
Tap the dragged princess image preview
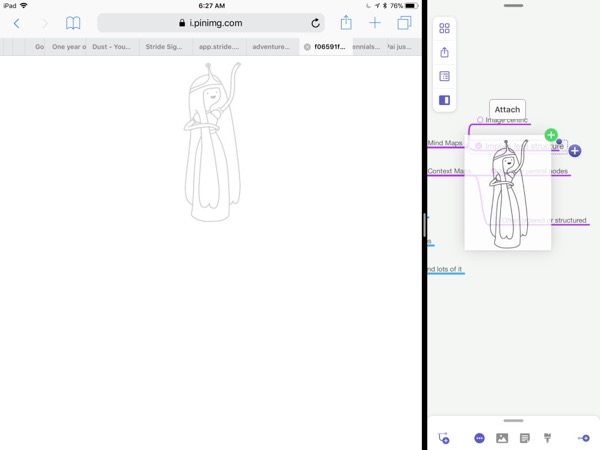[508, 192]
